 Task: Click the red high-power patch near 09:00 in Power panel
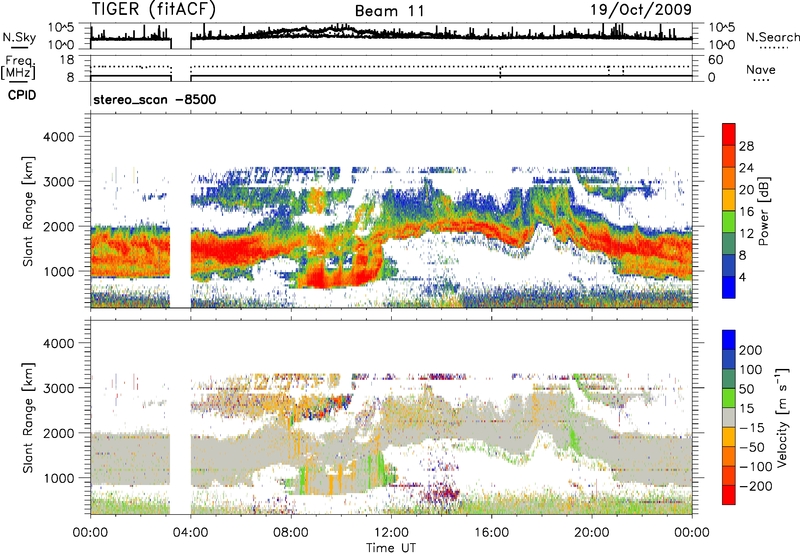[x=318, y=277]
